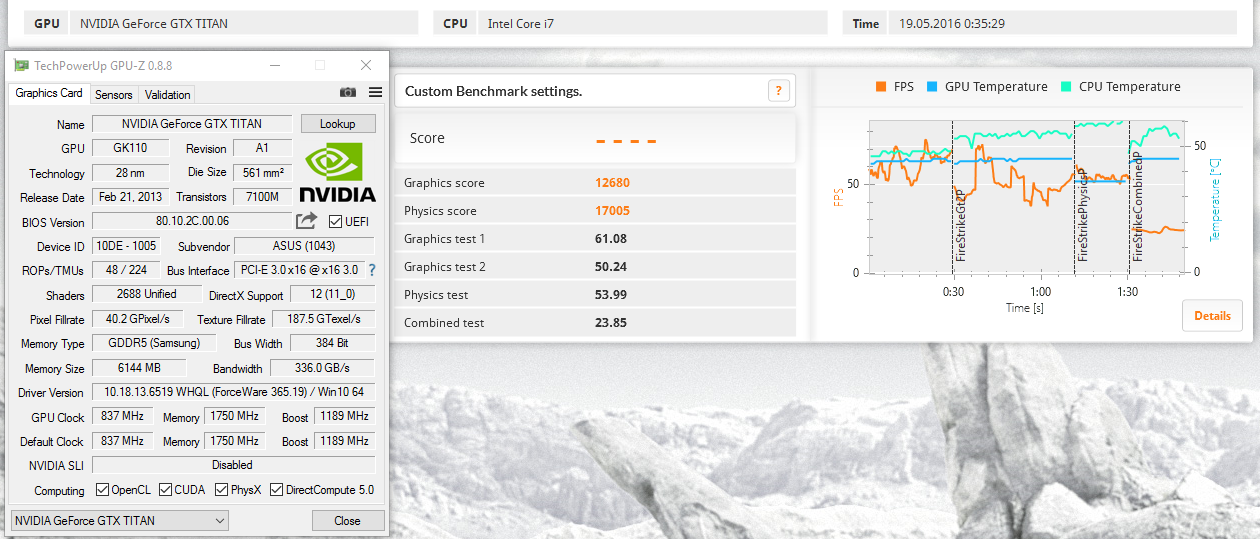Click the ROPs/TMUs value 48 / 224
Screen dimensions: 1260x539
point(126,270)
